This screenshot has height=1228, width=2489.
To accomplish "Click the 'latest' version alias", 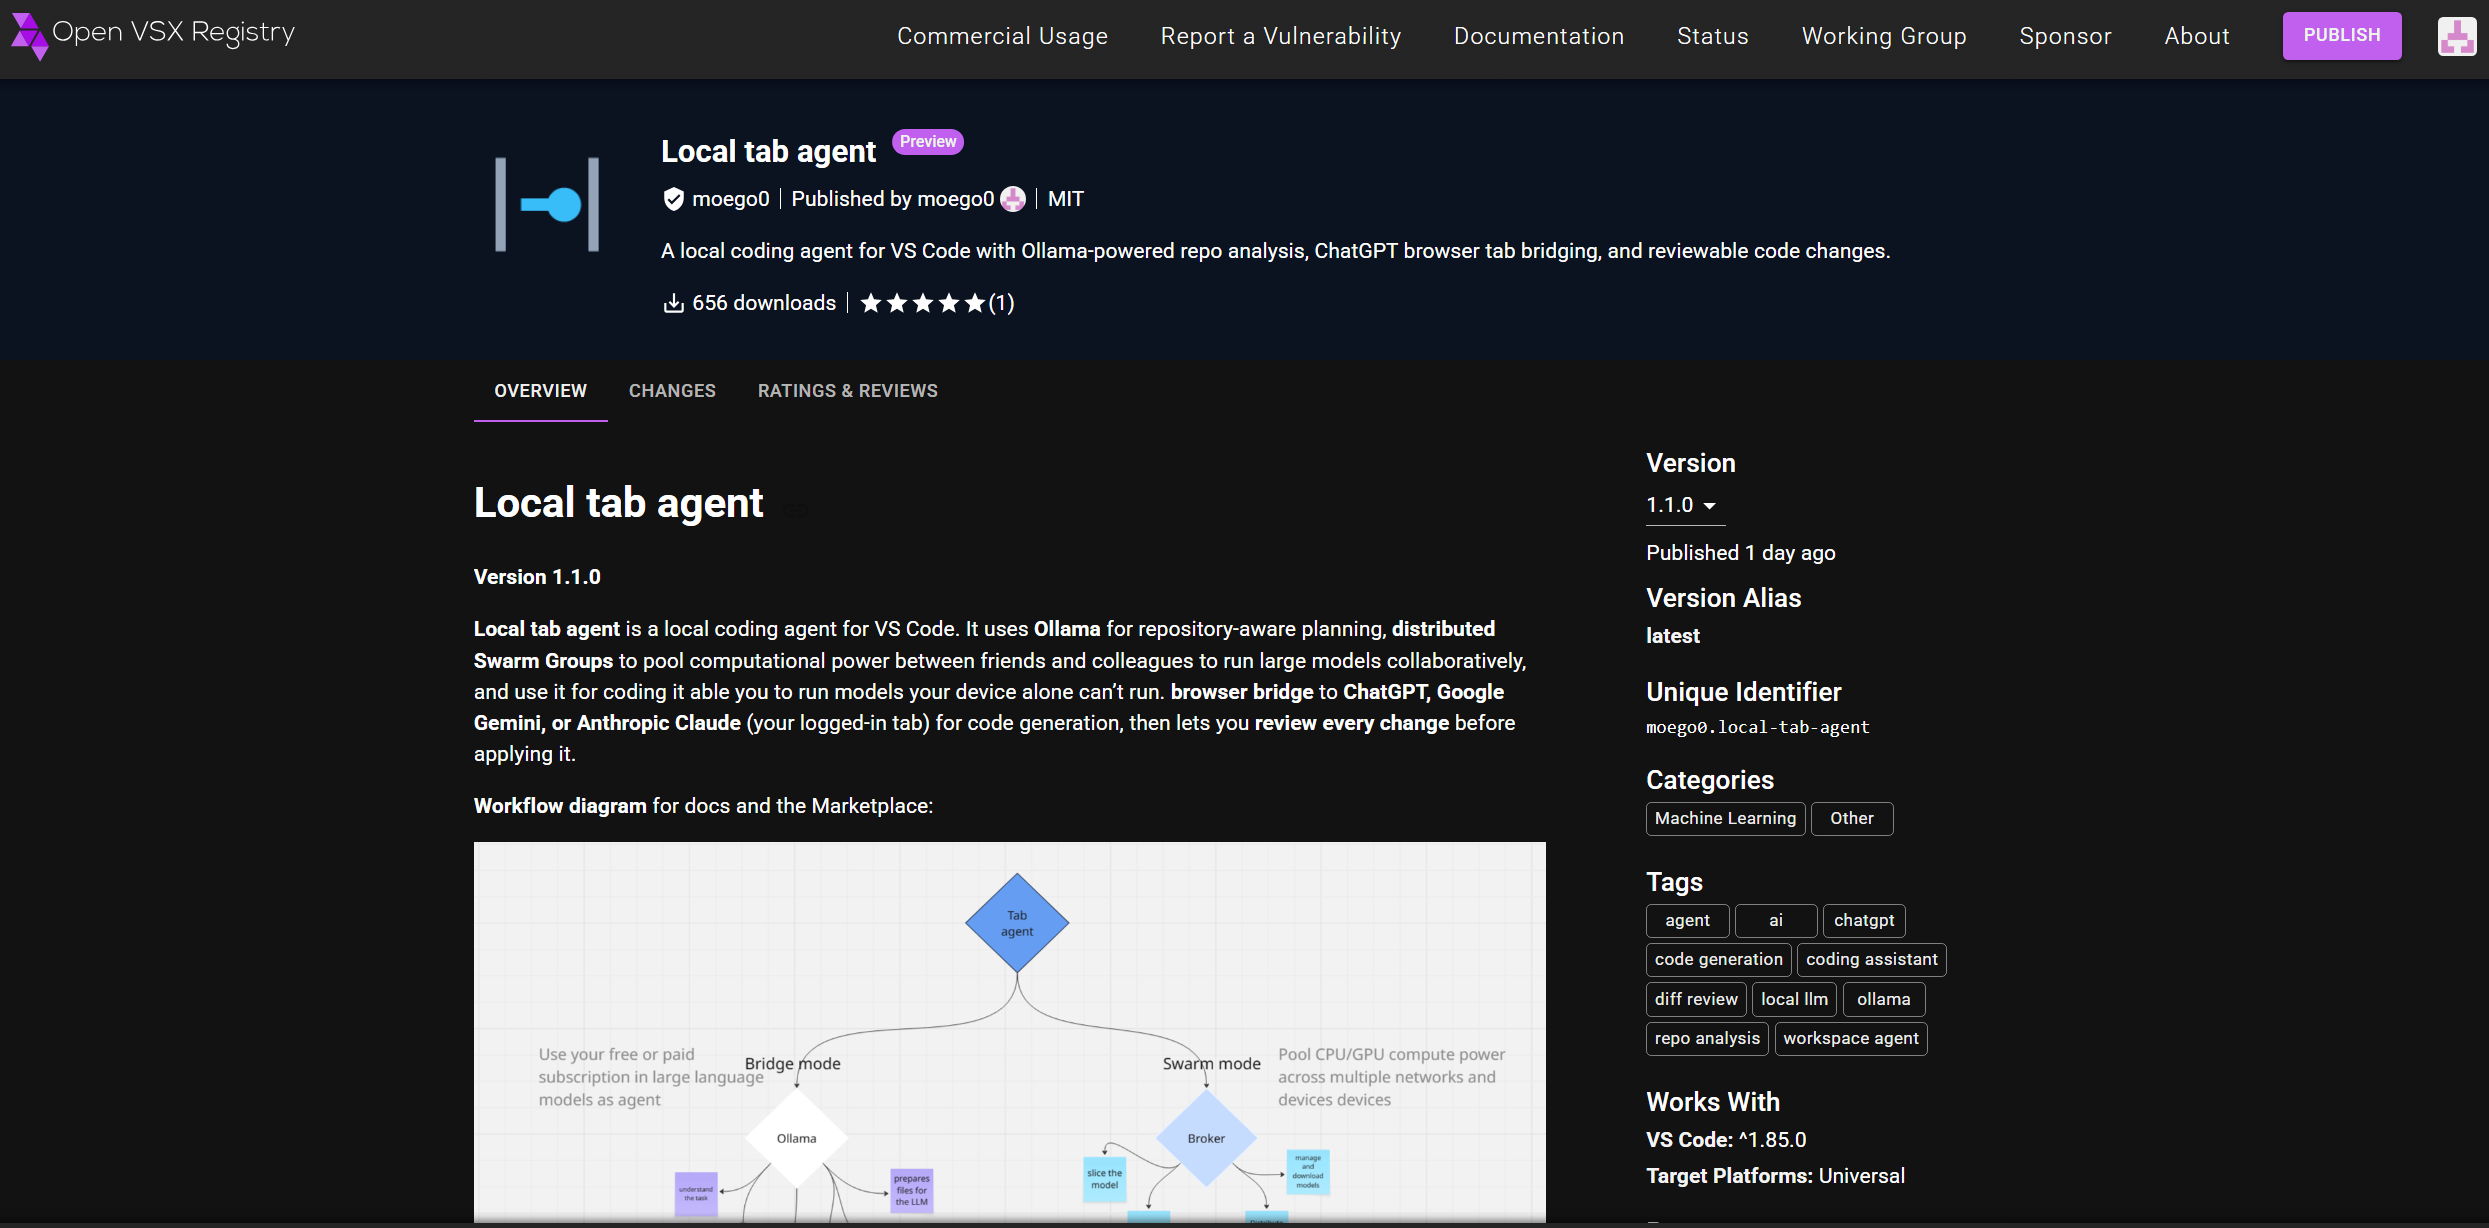I will coord(1672,636).
